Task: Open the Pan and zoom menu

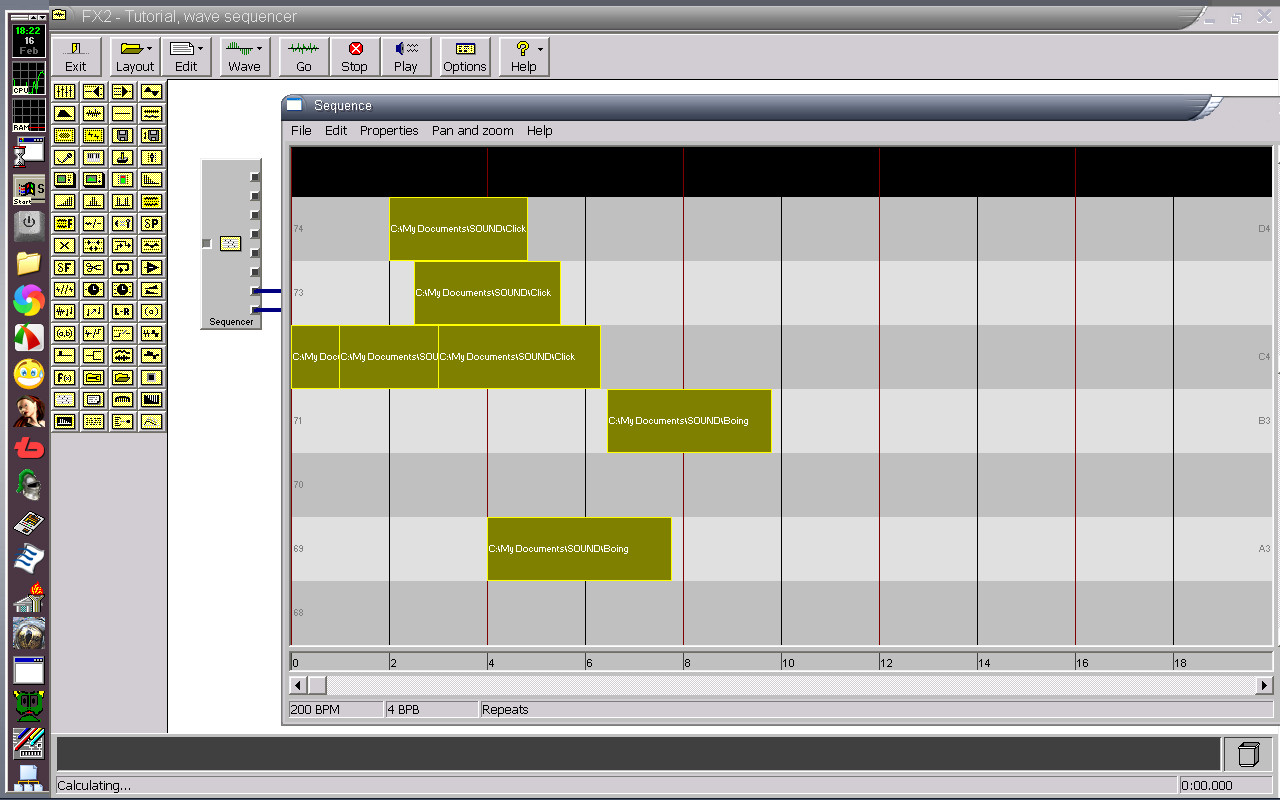Action: (x=473, y=131)
